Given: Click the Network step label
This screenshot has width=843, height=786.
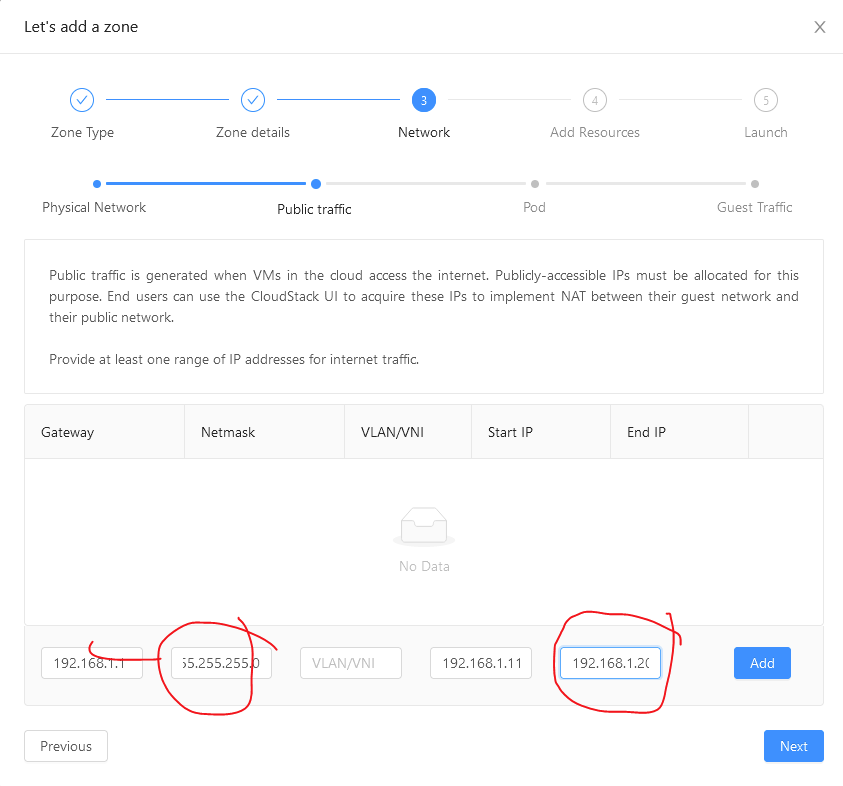Looking at the screenshot, I should pos(424,132).
